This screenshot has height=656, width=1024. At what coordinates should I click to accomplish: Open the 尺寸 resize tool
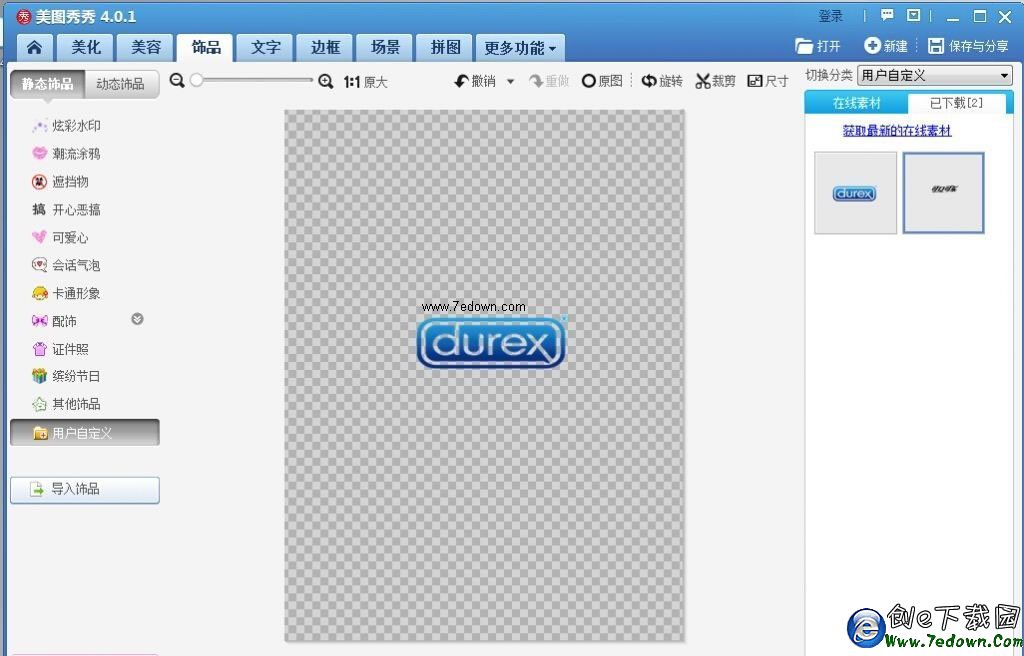coord(767,81)
